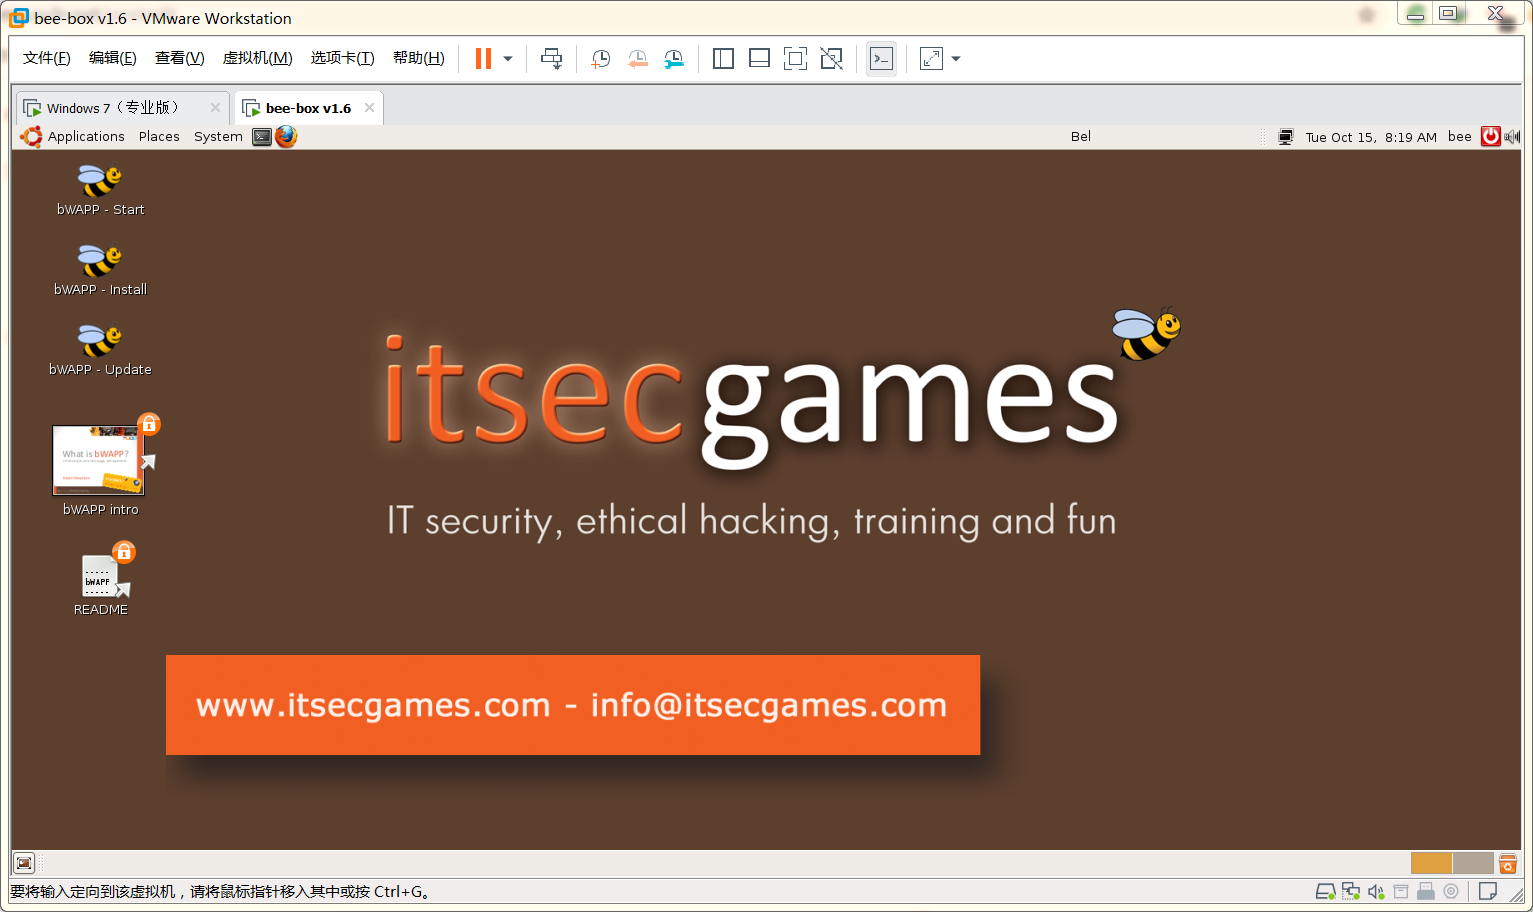Show or hide the thumbnail bar

click(759, 59)
